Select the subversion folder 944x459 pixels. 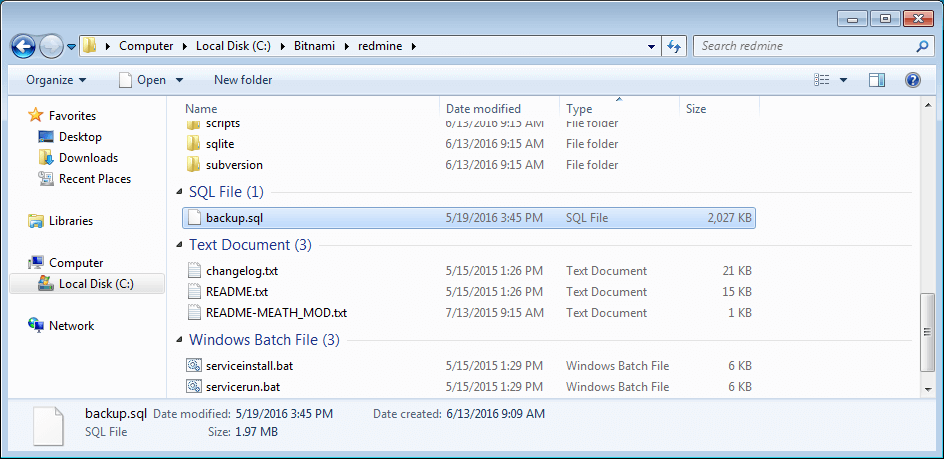[x=234, y=165]
